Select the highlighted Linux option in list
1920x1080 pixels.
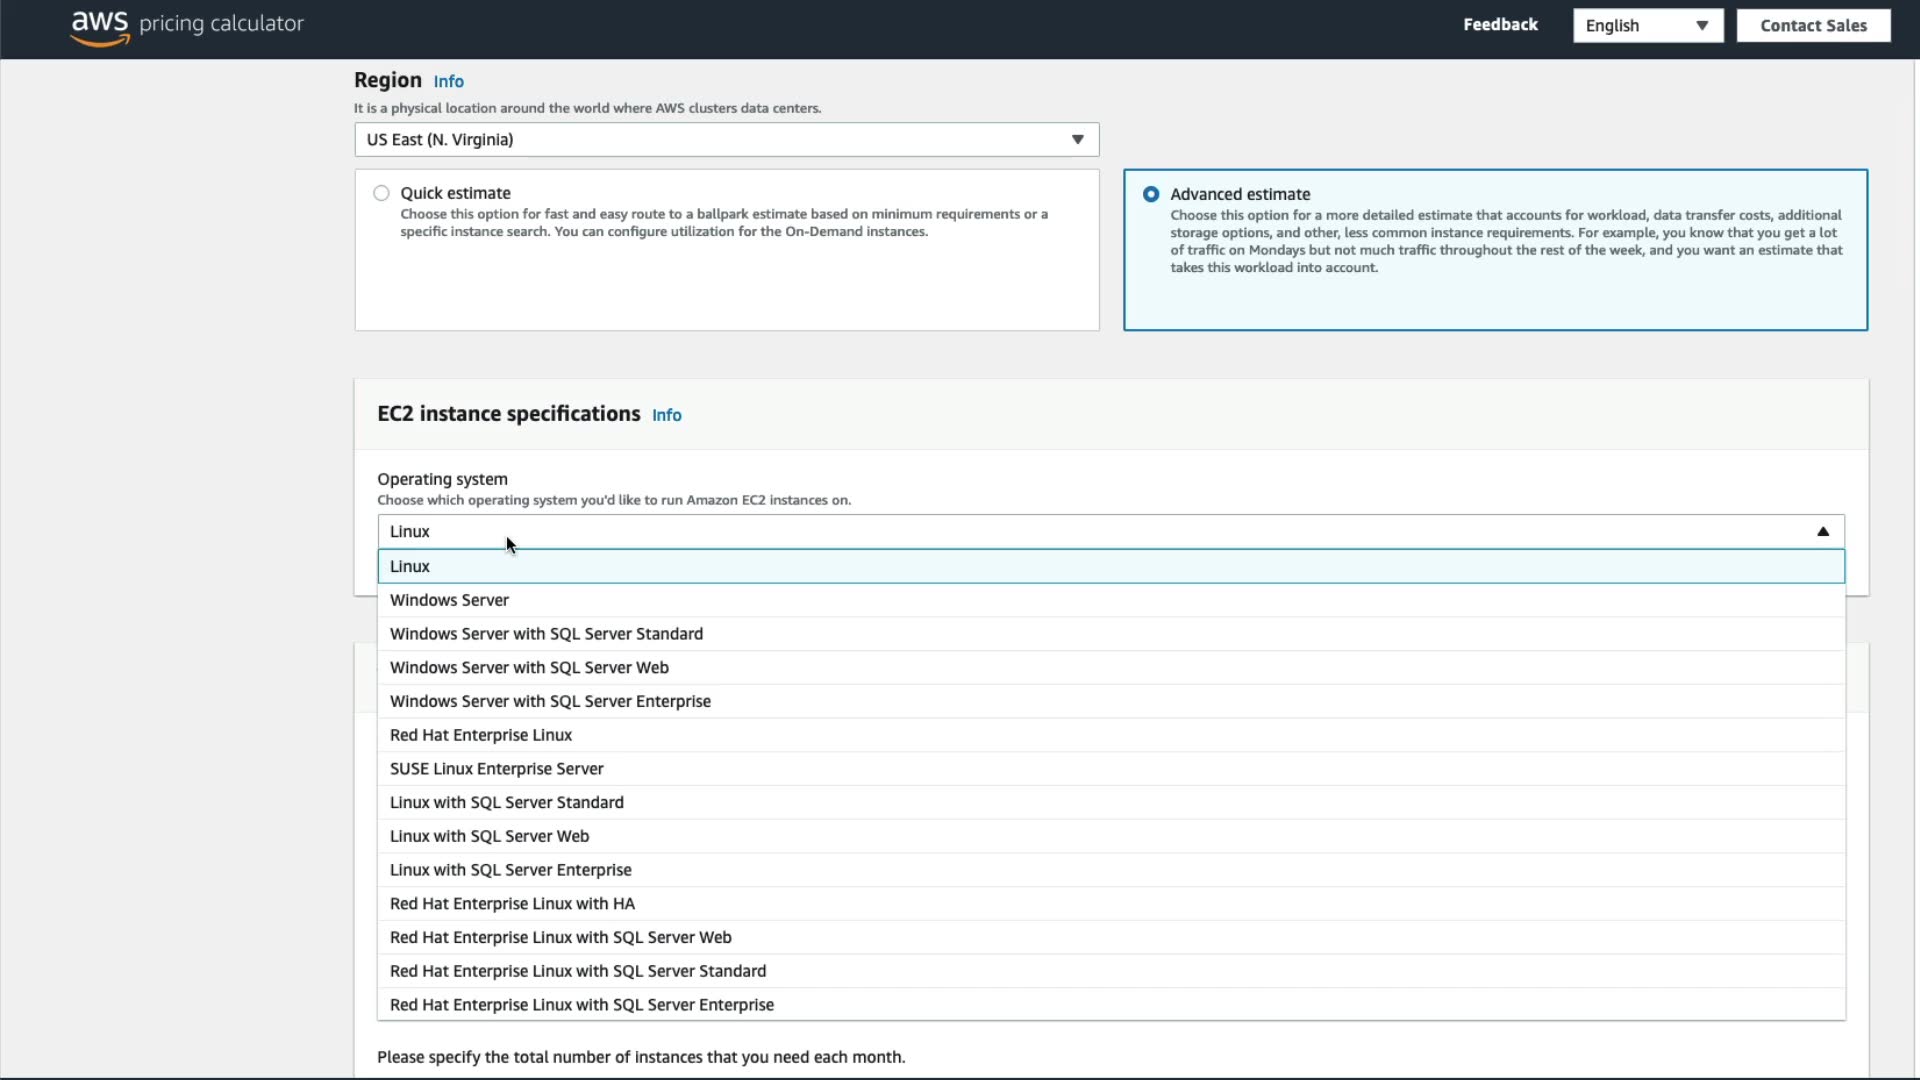tap(410, 567)
